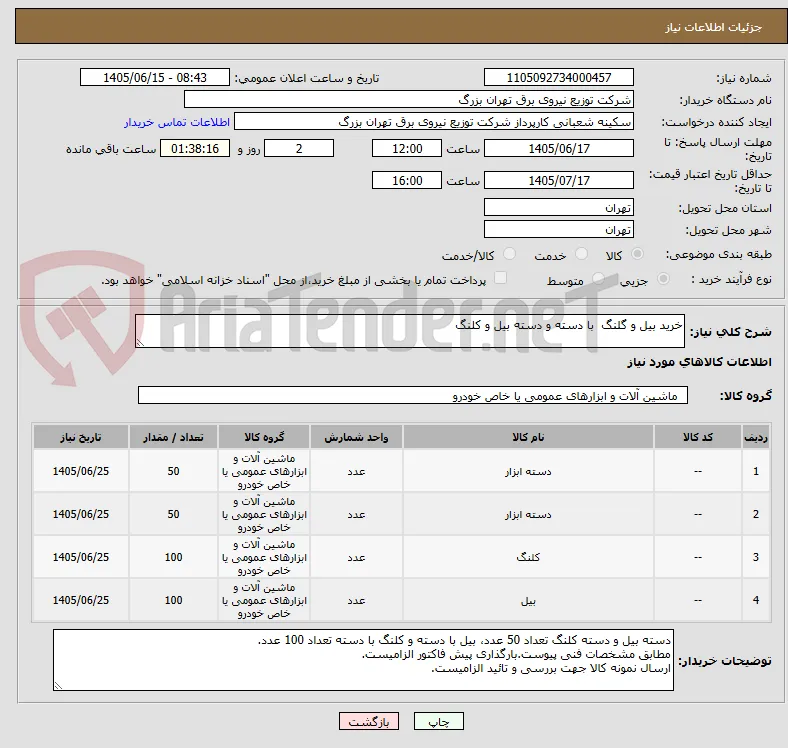Screen dimensions: 788x748
Task: Click the unit عدد in row 3
Action: coord(356,557)
